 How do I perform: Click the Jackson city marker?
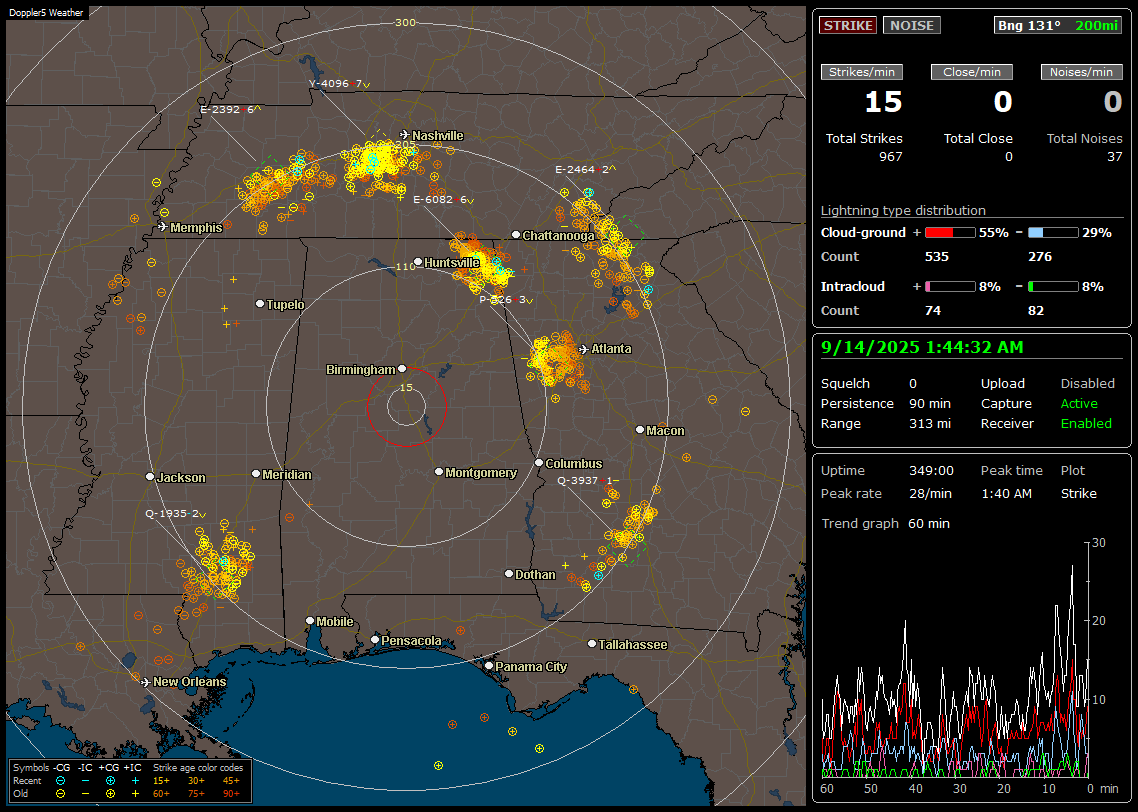[x=150, y=477]
